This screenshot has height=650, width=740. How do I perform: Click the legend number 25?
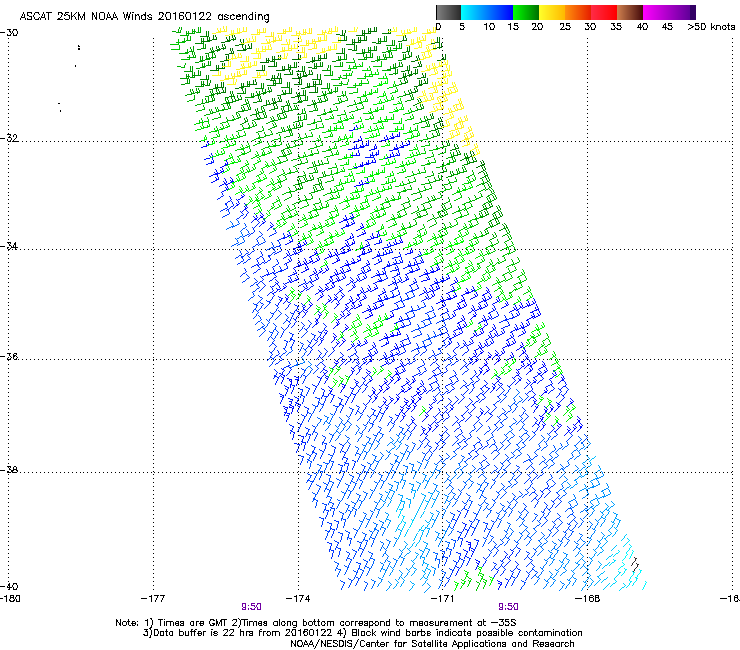point(565,27)
